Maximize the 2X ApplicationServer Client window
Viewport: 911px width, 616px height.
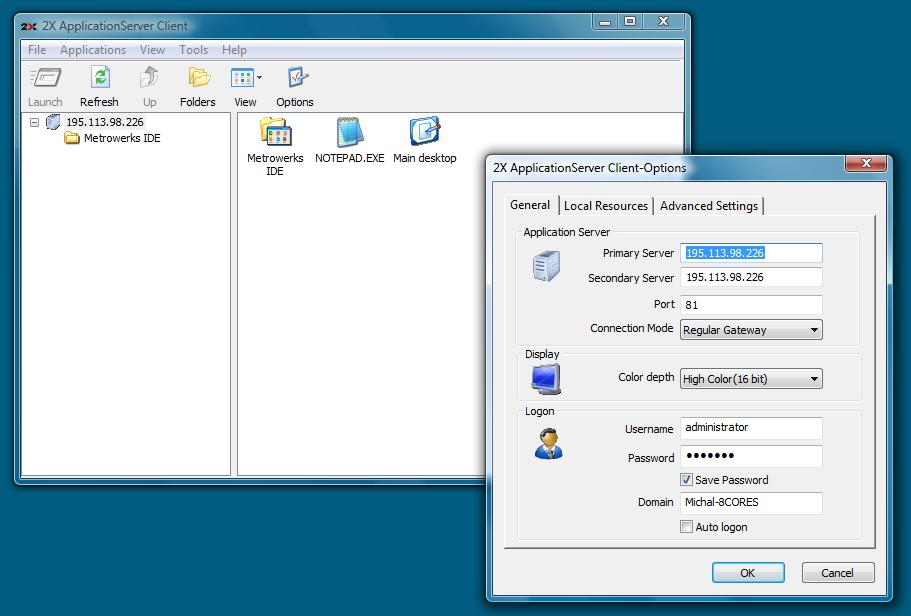pos(630,22)
